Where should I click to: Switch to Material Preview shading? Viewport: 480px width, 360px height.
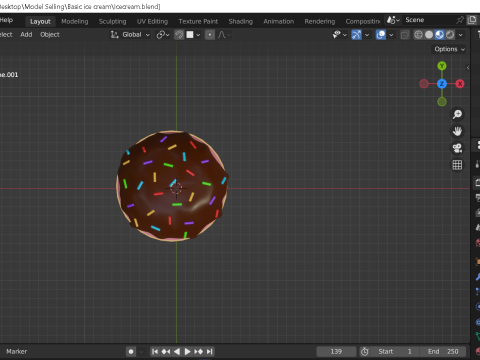[439, 35]
